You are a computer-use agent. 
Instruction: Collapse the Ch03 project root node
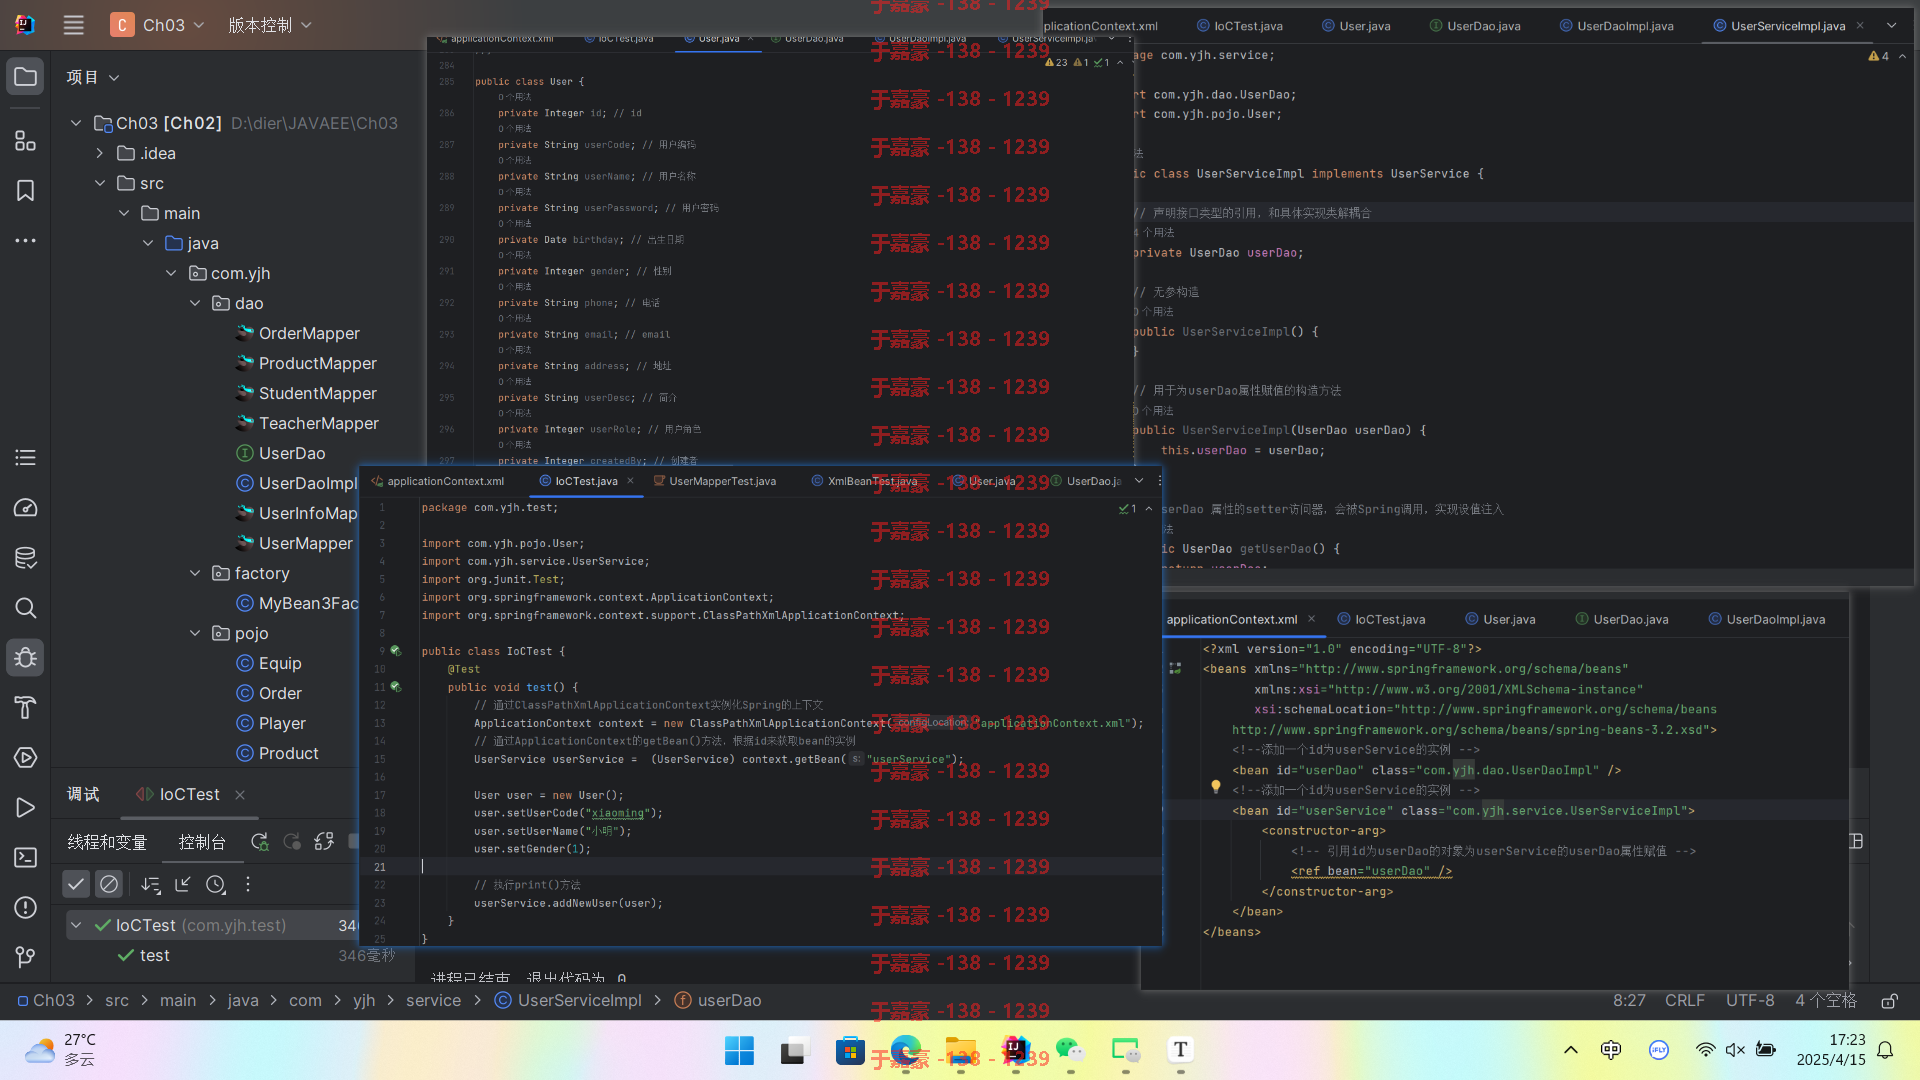tap(76, 123)
